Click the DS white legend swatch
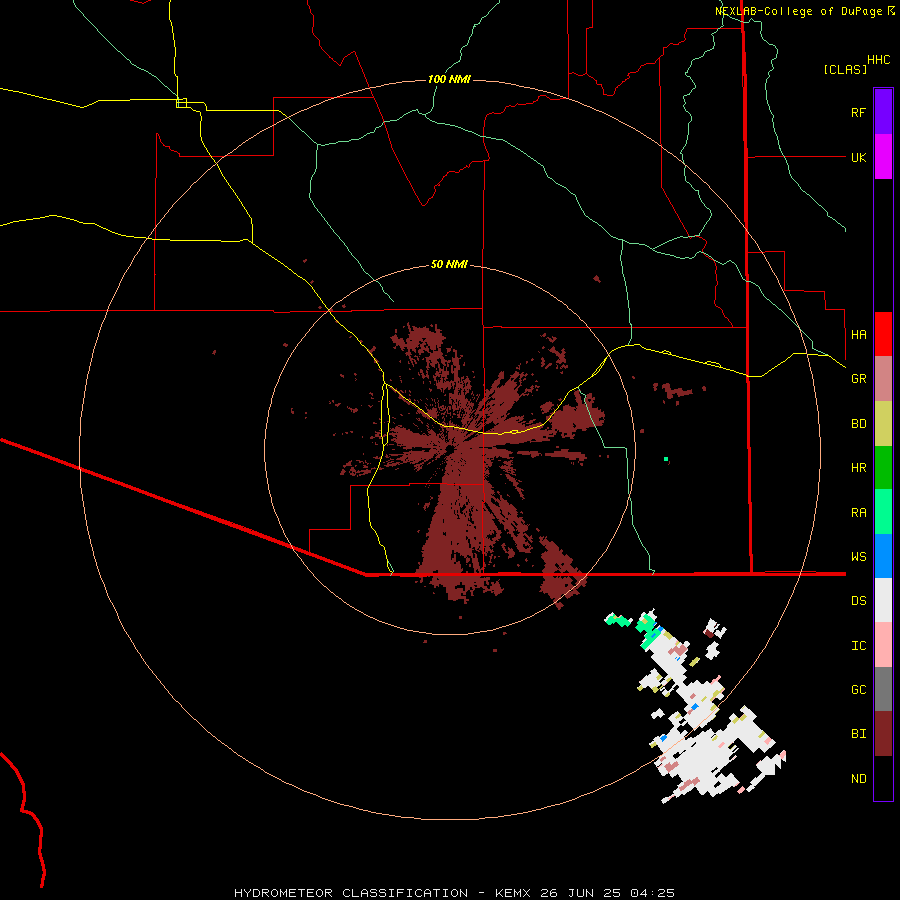900x900 pixels. (x=883, y=600)
